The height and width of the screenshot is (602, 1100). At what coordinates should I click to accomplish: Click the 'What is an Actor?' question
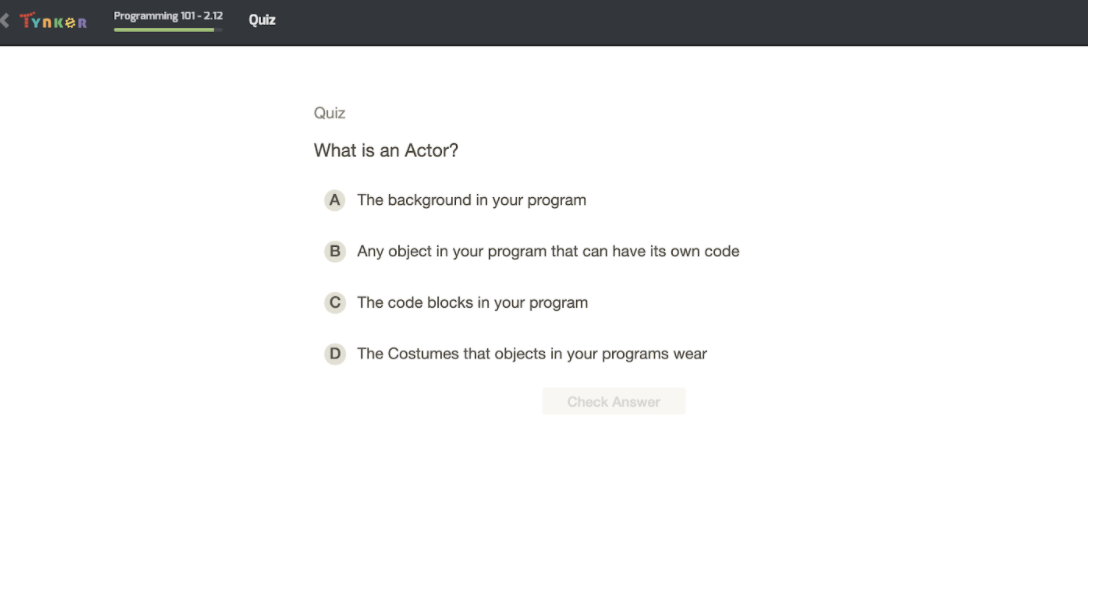(386, 150)
